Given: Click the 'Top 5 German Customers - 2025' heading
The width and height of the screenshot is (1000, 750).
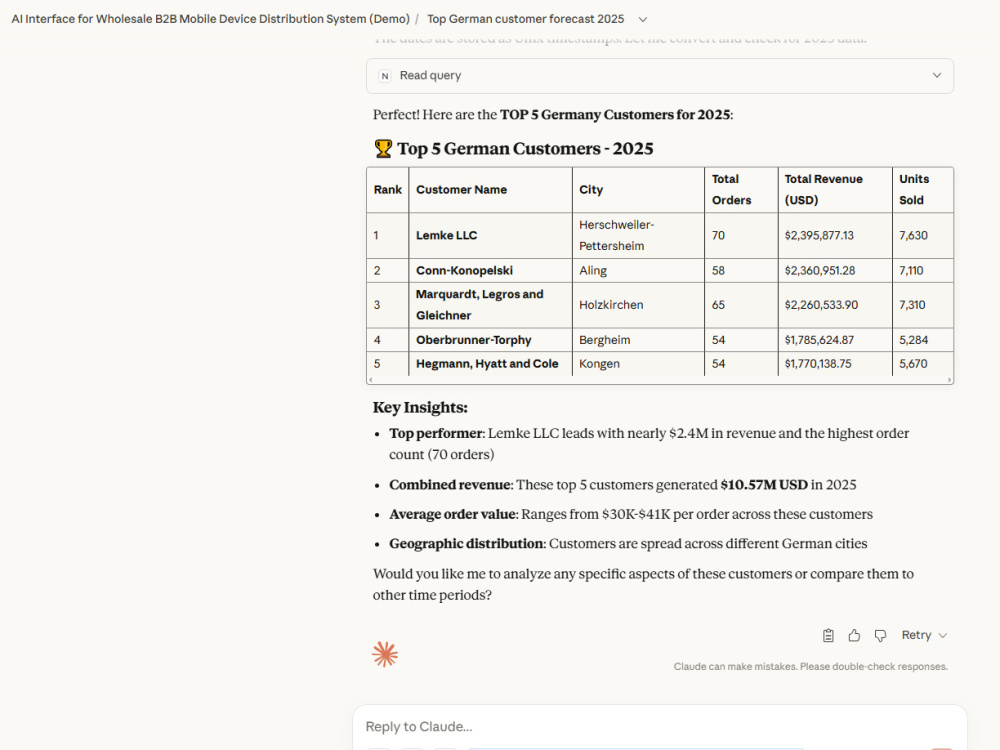Looking at the screenshot, I should click(525, 149).
